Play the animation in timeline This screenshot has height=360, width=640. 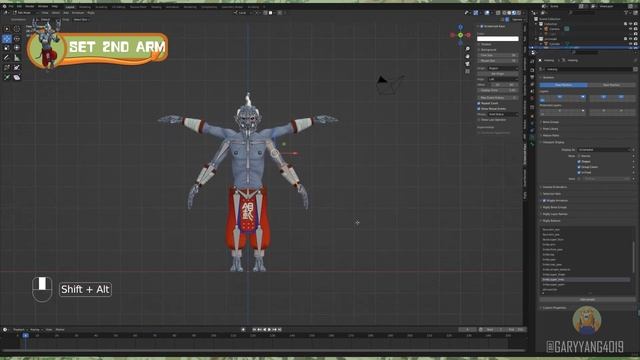click(269, 329)
